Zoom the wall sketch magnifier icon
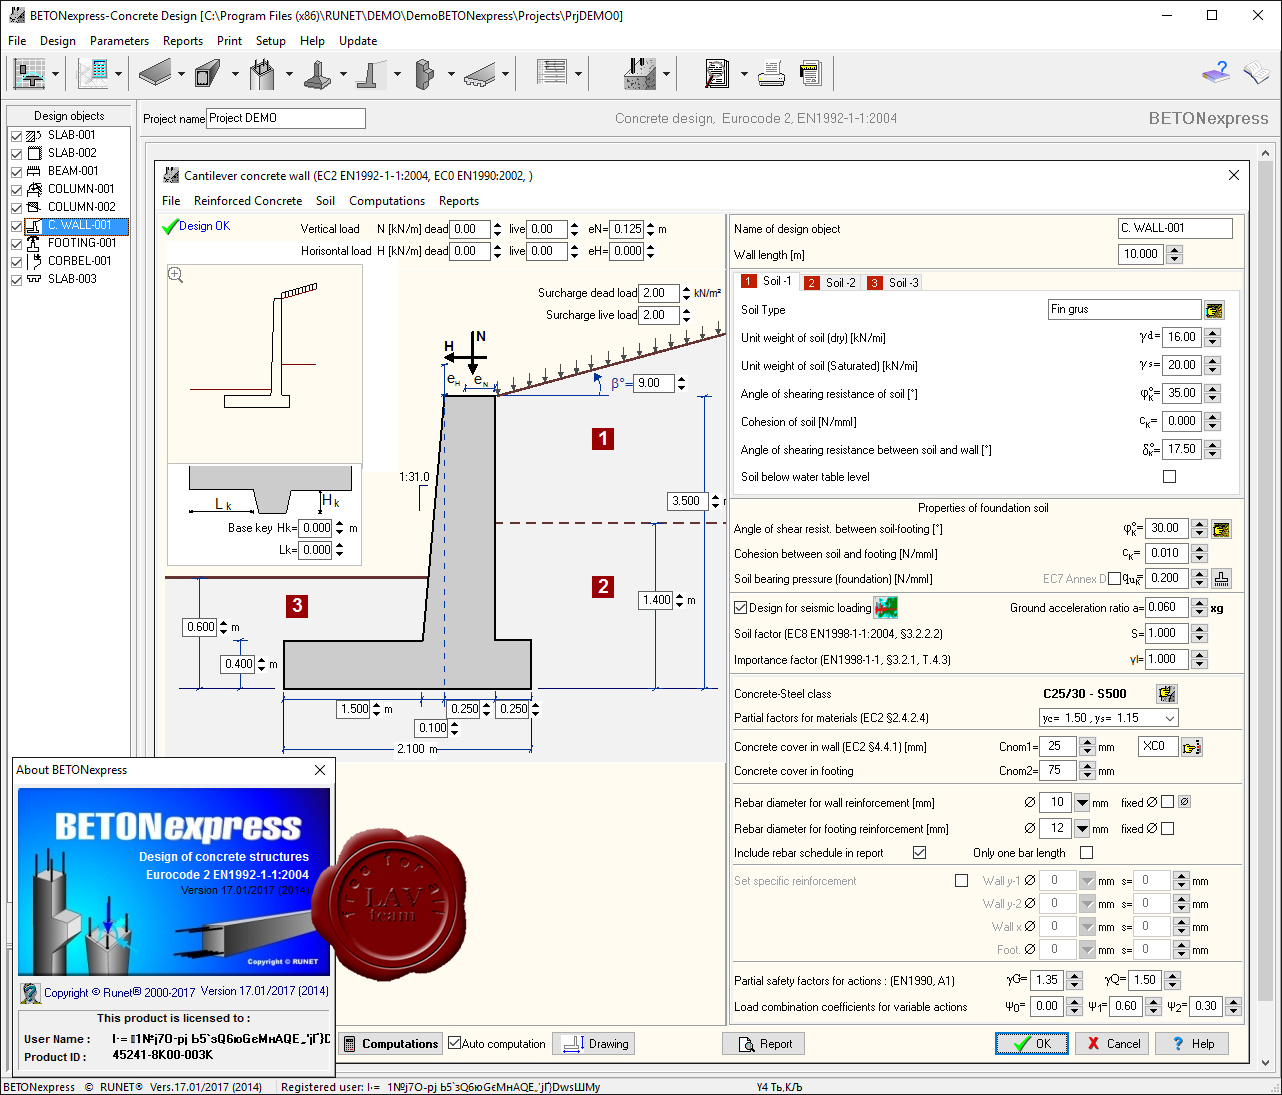This screenshot has height=1095, width=1282. click(176, 275)
